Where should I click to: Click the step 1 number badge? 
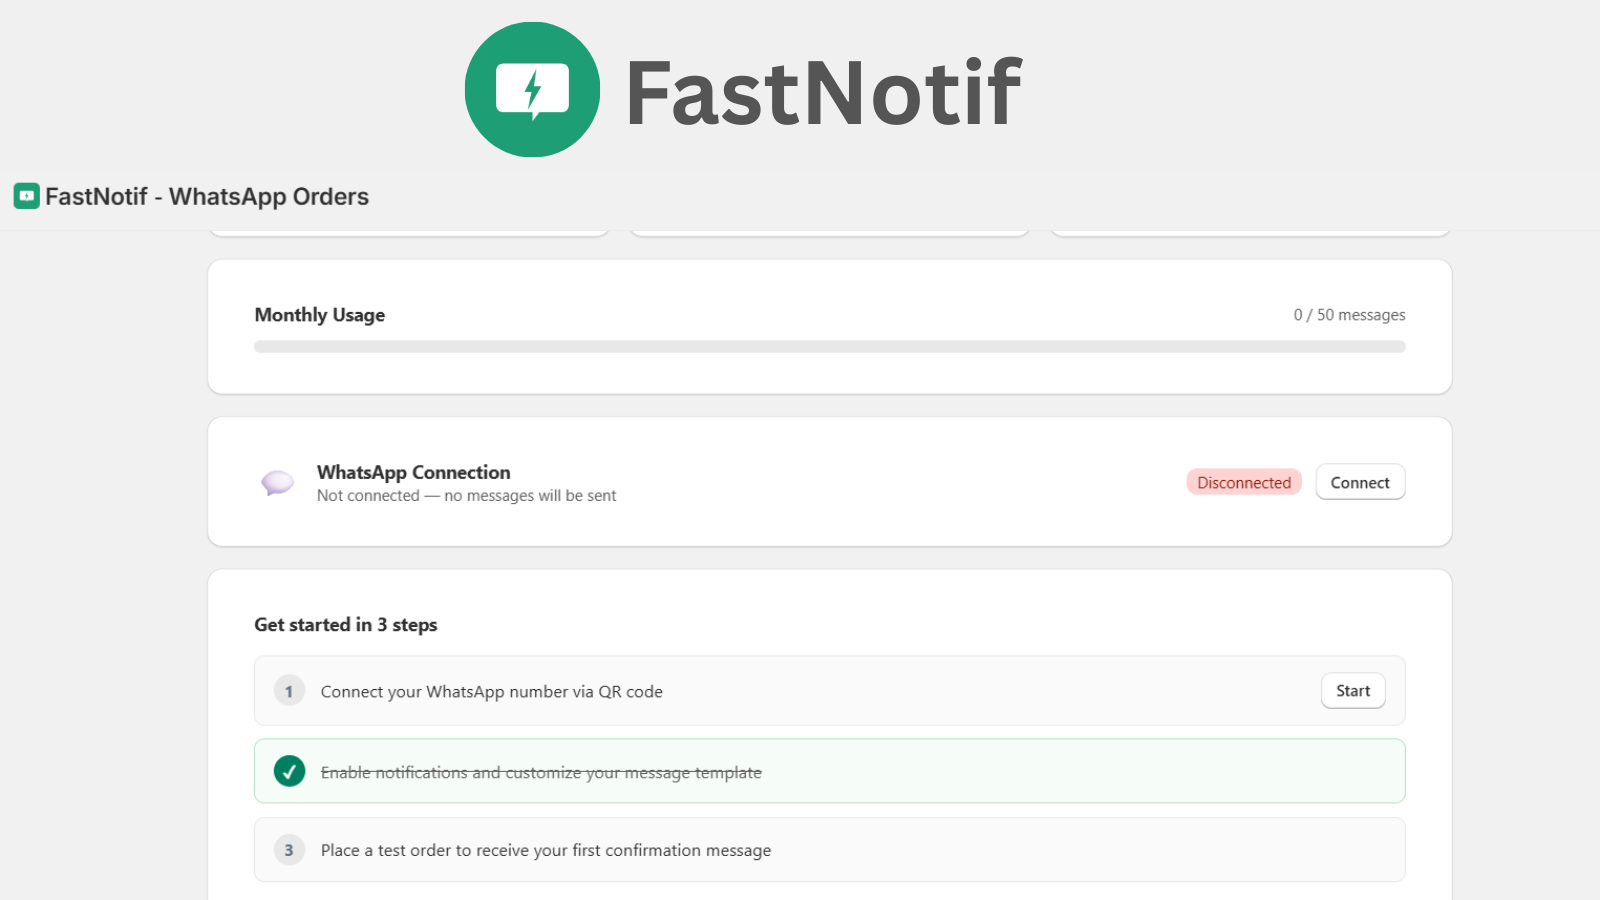click(x=289, y=691)
